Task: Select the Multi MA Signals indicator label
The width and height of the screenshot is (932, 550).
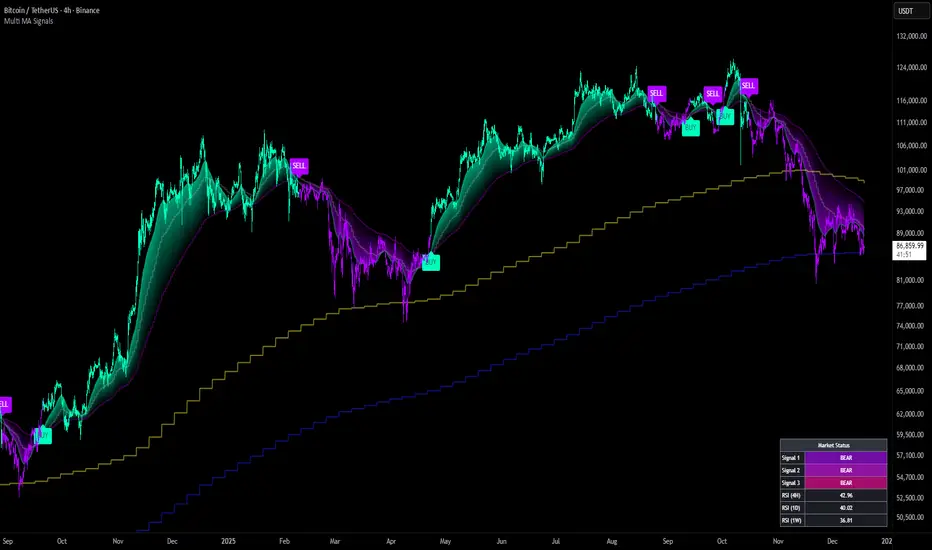Action: [x=29, y=21]
